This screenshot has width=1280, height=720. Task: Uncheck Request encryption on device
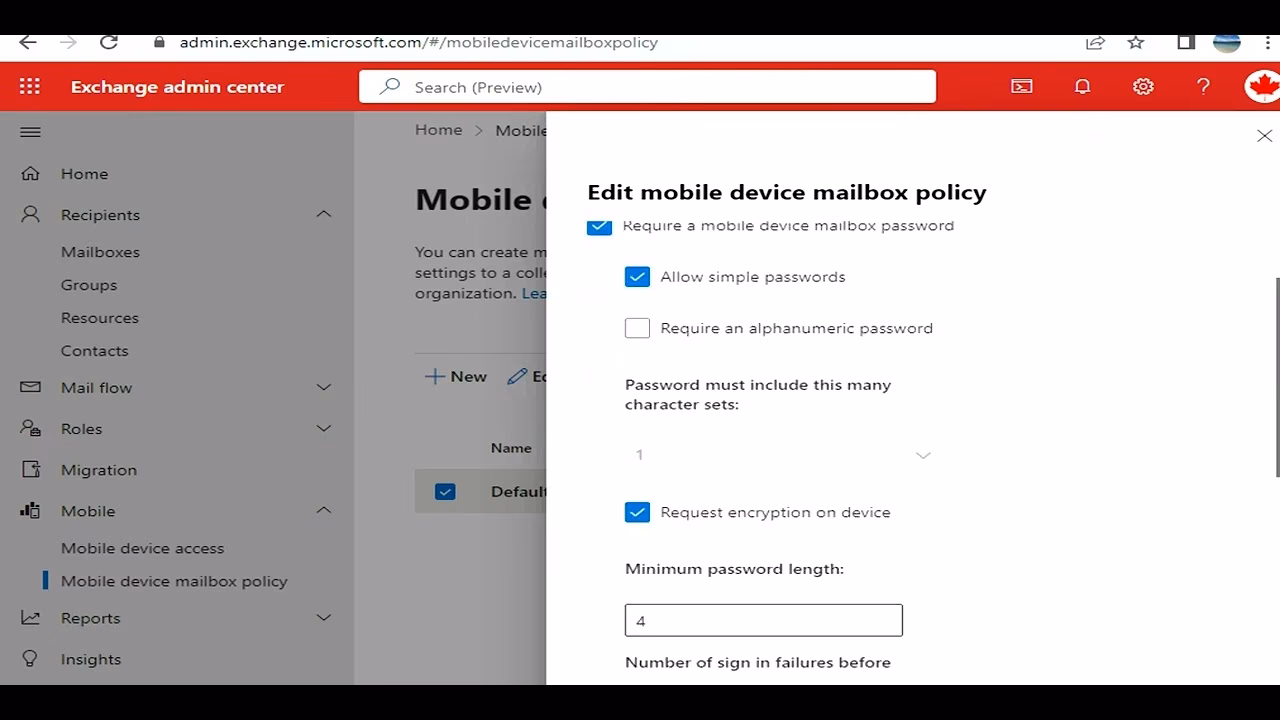(637, 512)
